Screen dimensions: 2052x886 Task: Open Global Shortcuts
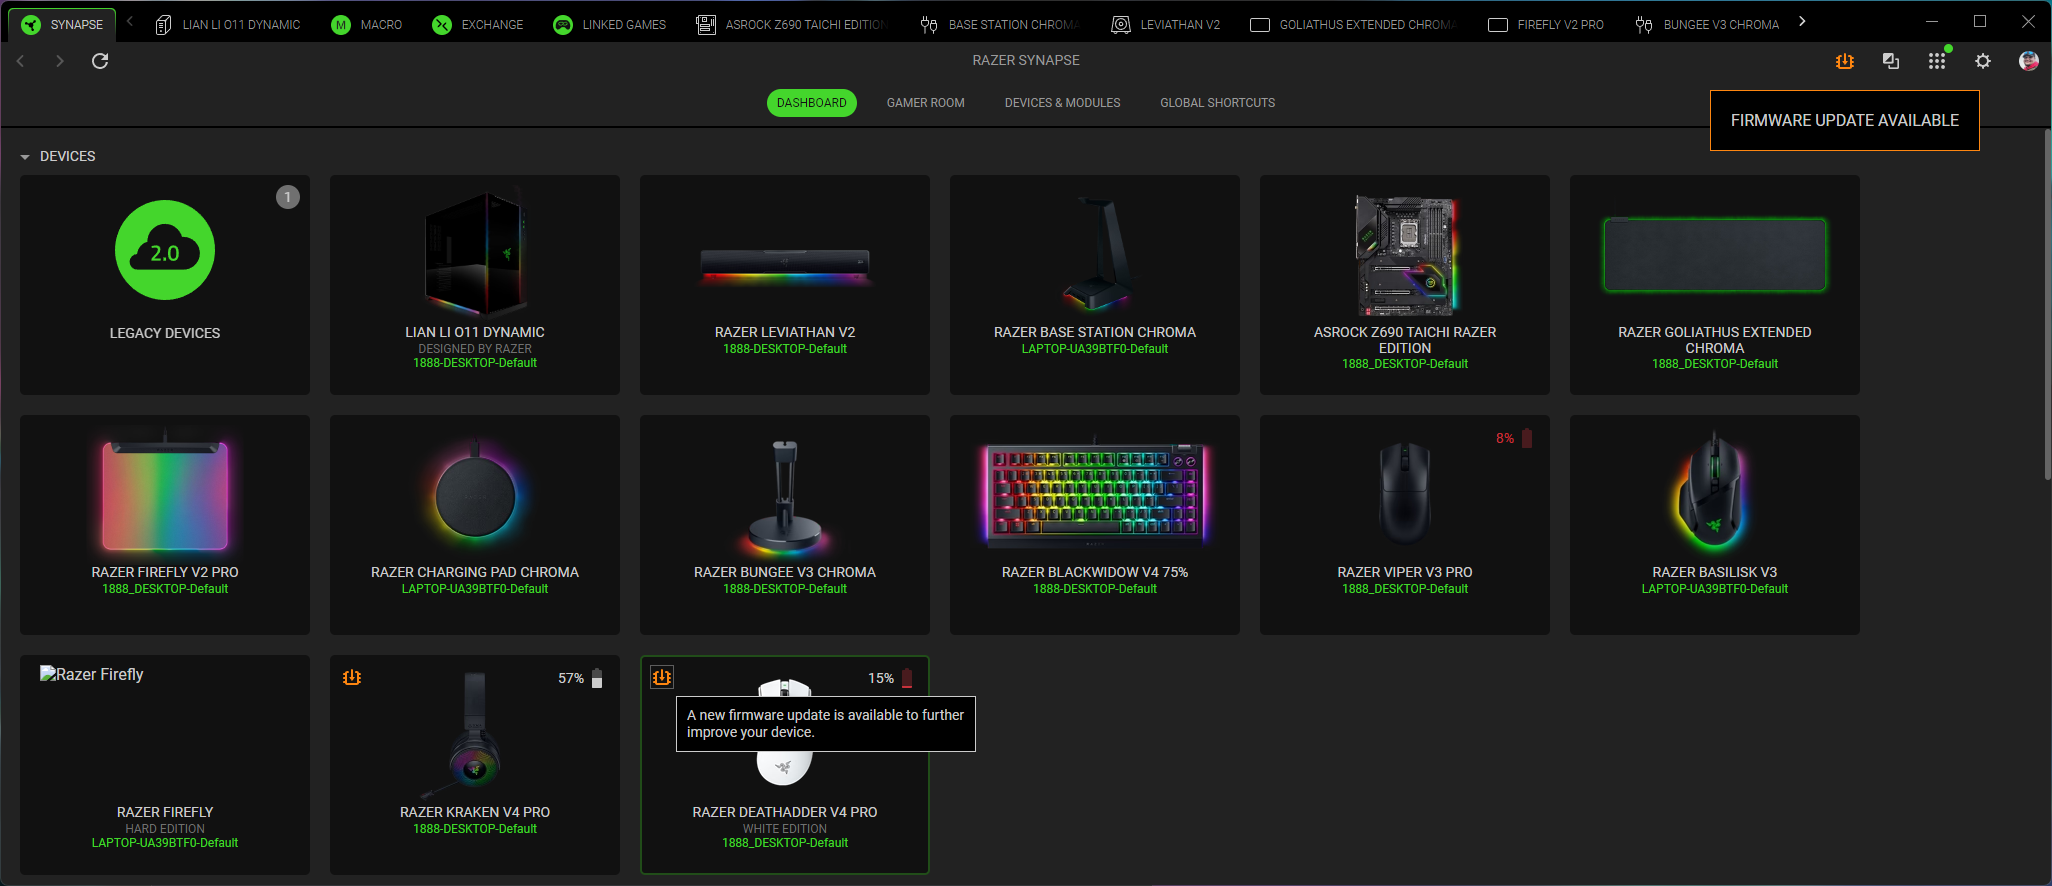pyautogui.click(x=1217, y=103)
